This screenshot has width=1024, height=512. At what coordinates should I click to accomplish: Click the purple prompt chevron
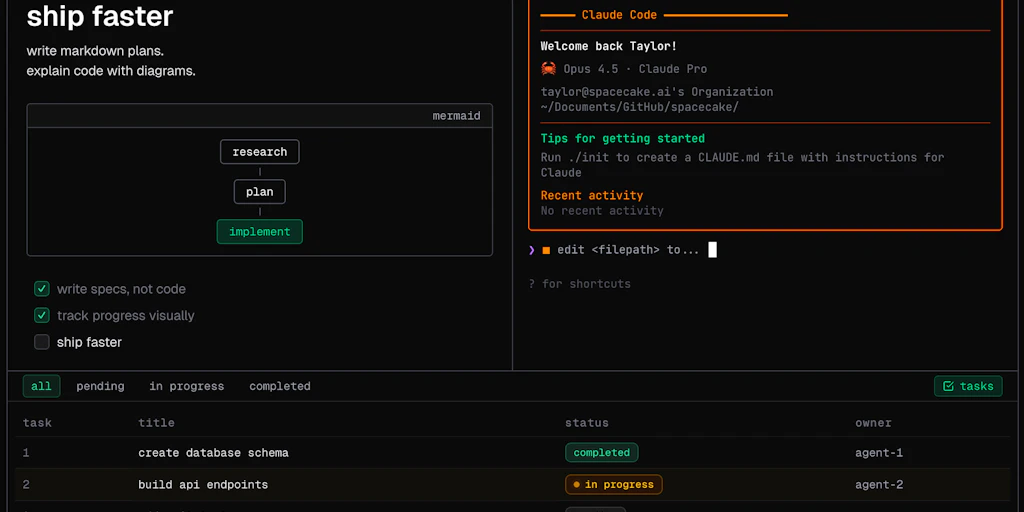[532, 250]
